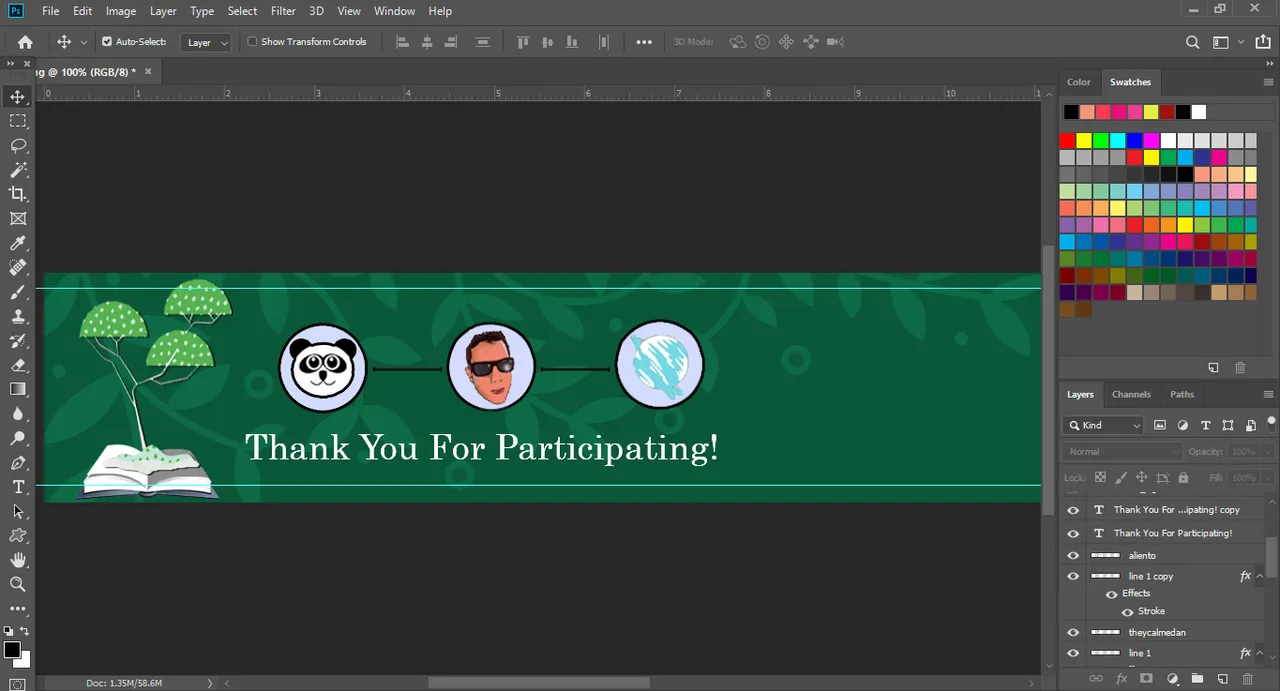This screenshot has height=691, width=1280.
Task: Select the Hand tool
Action: [18, 560]
